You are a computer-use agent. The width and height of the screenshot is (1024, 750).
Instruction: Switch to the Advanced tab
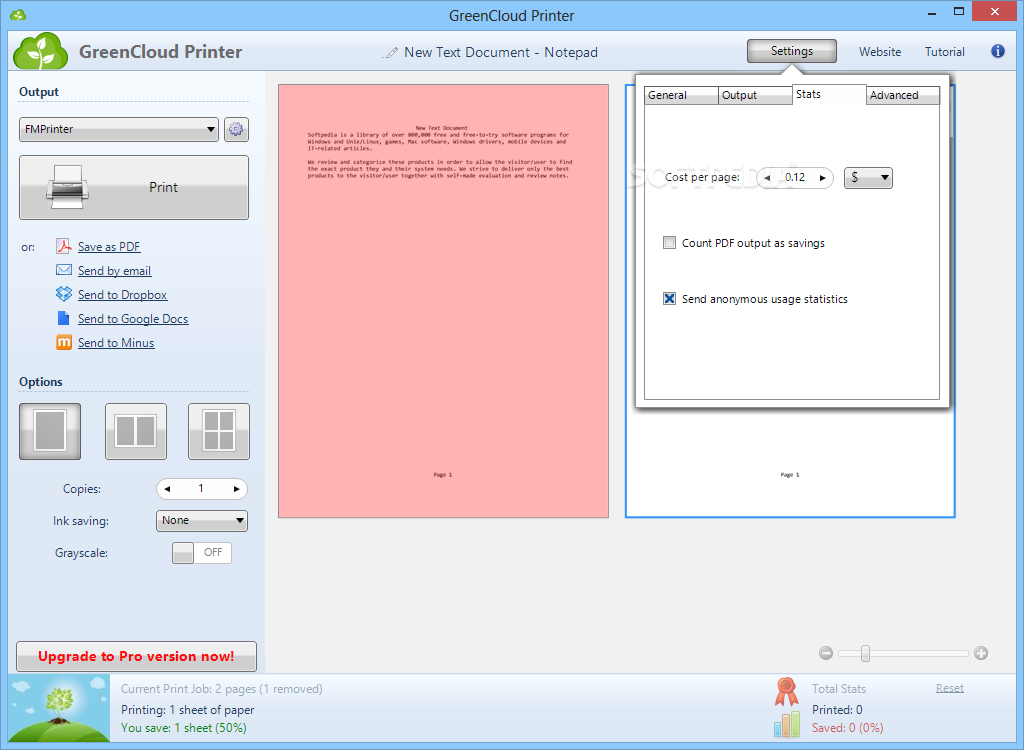pos(903,95)
